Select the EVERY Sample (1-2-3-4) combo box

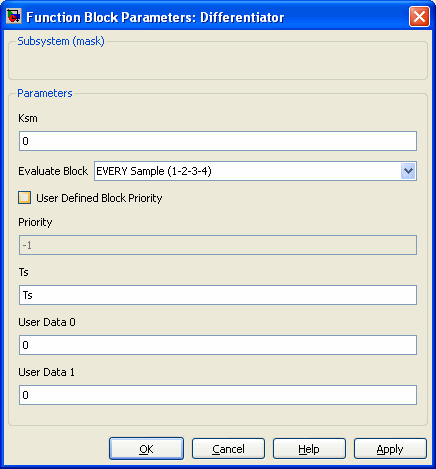click(x=255, y=171)
